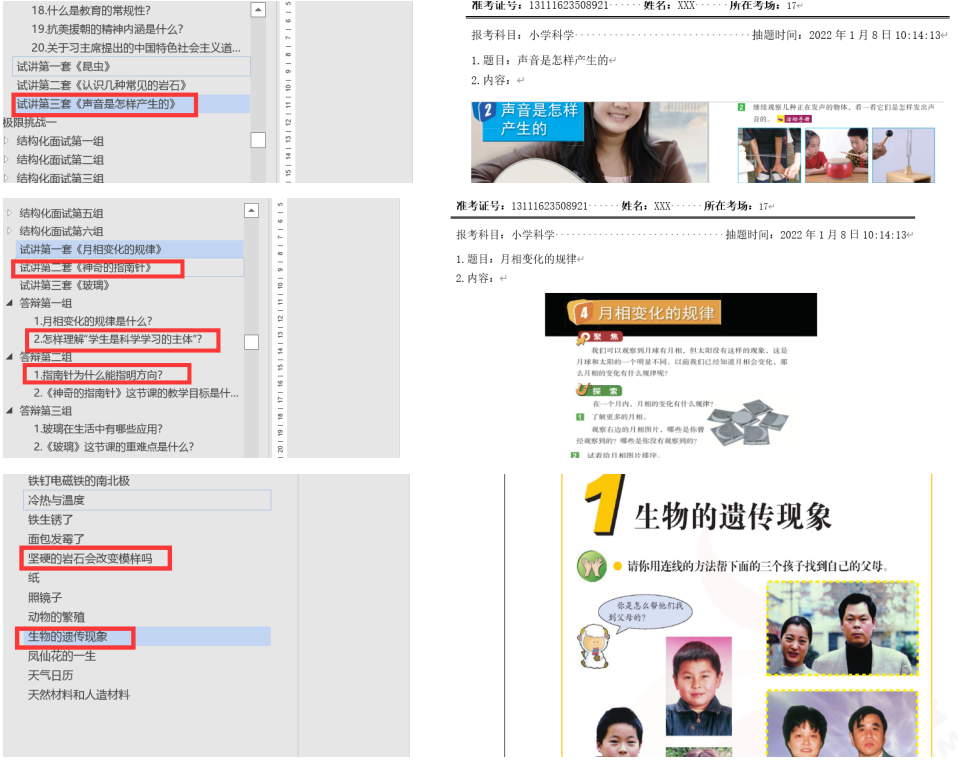This screenshot has height=768, width=958.
Task: Jump to 凤仙花的一生 section
Action: pos(62,656)
